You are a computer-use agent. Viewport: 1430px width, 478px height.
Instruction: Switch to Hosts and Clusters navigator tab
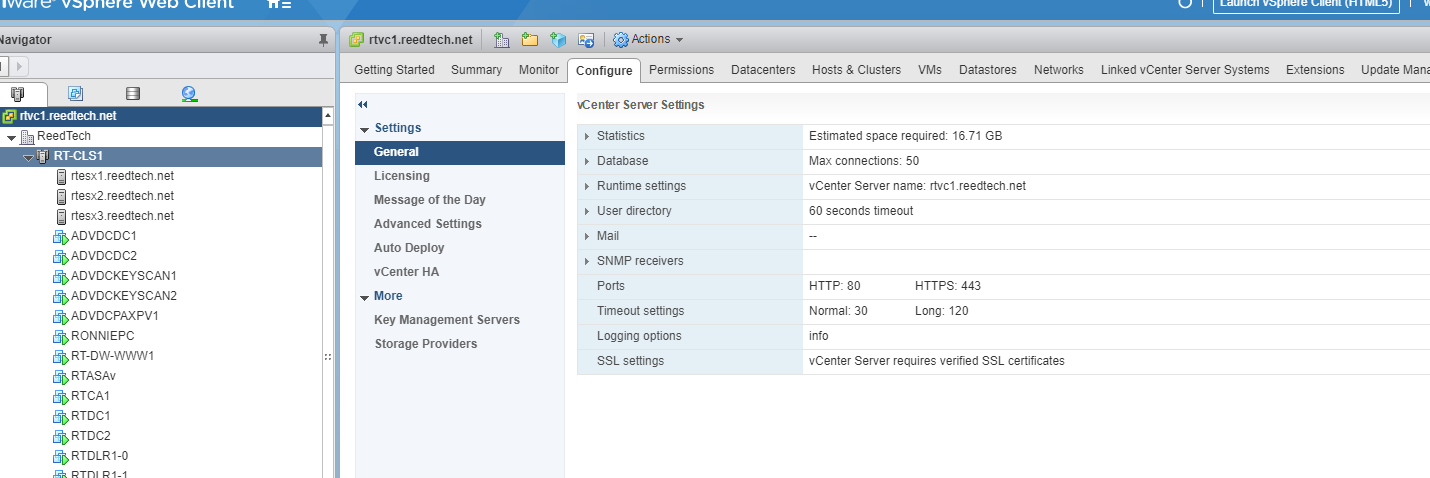pyautogui.click(x=16, y=94)
